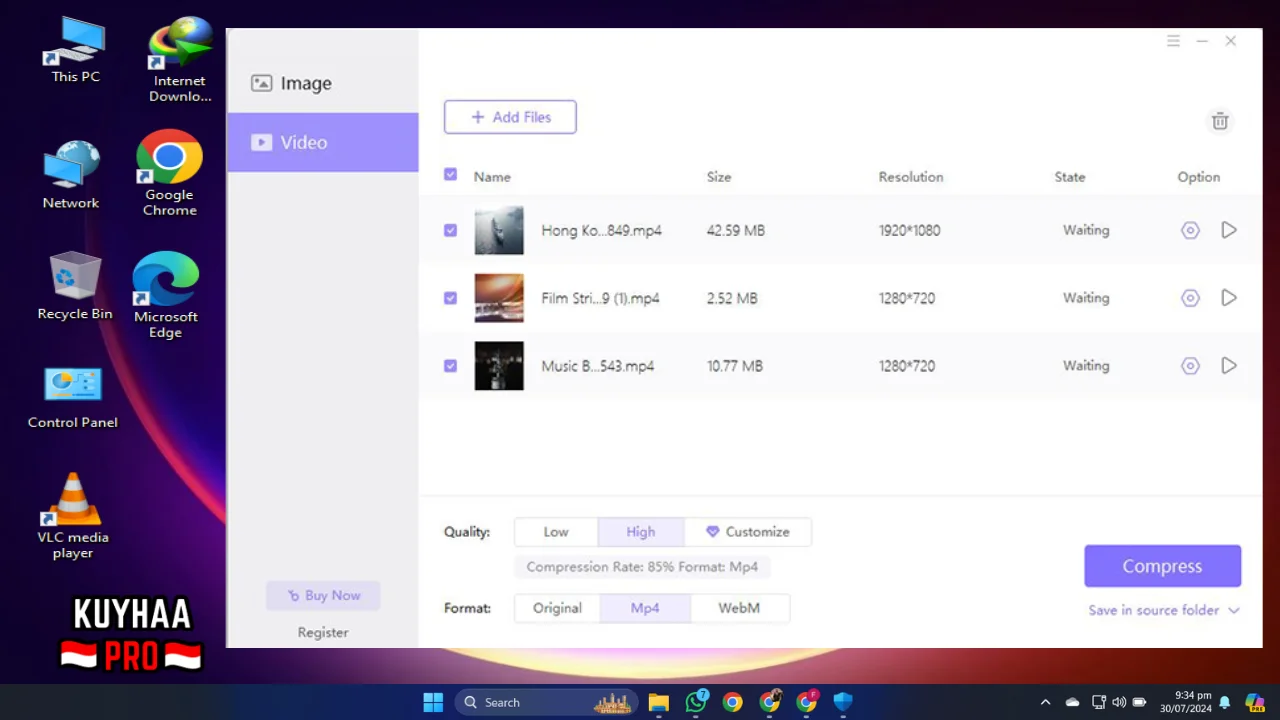Click Compression Rate: 85% Format: Mp4 label
This screenshot has width=1280, height=720.
(642, 567)
